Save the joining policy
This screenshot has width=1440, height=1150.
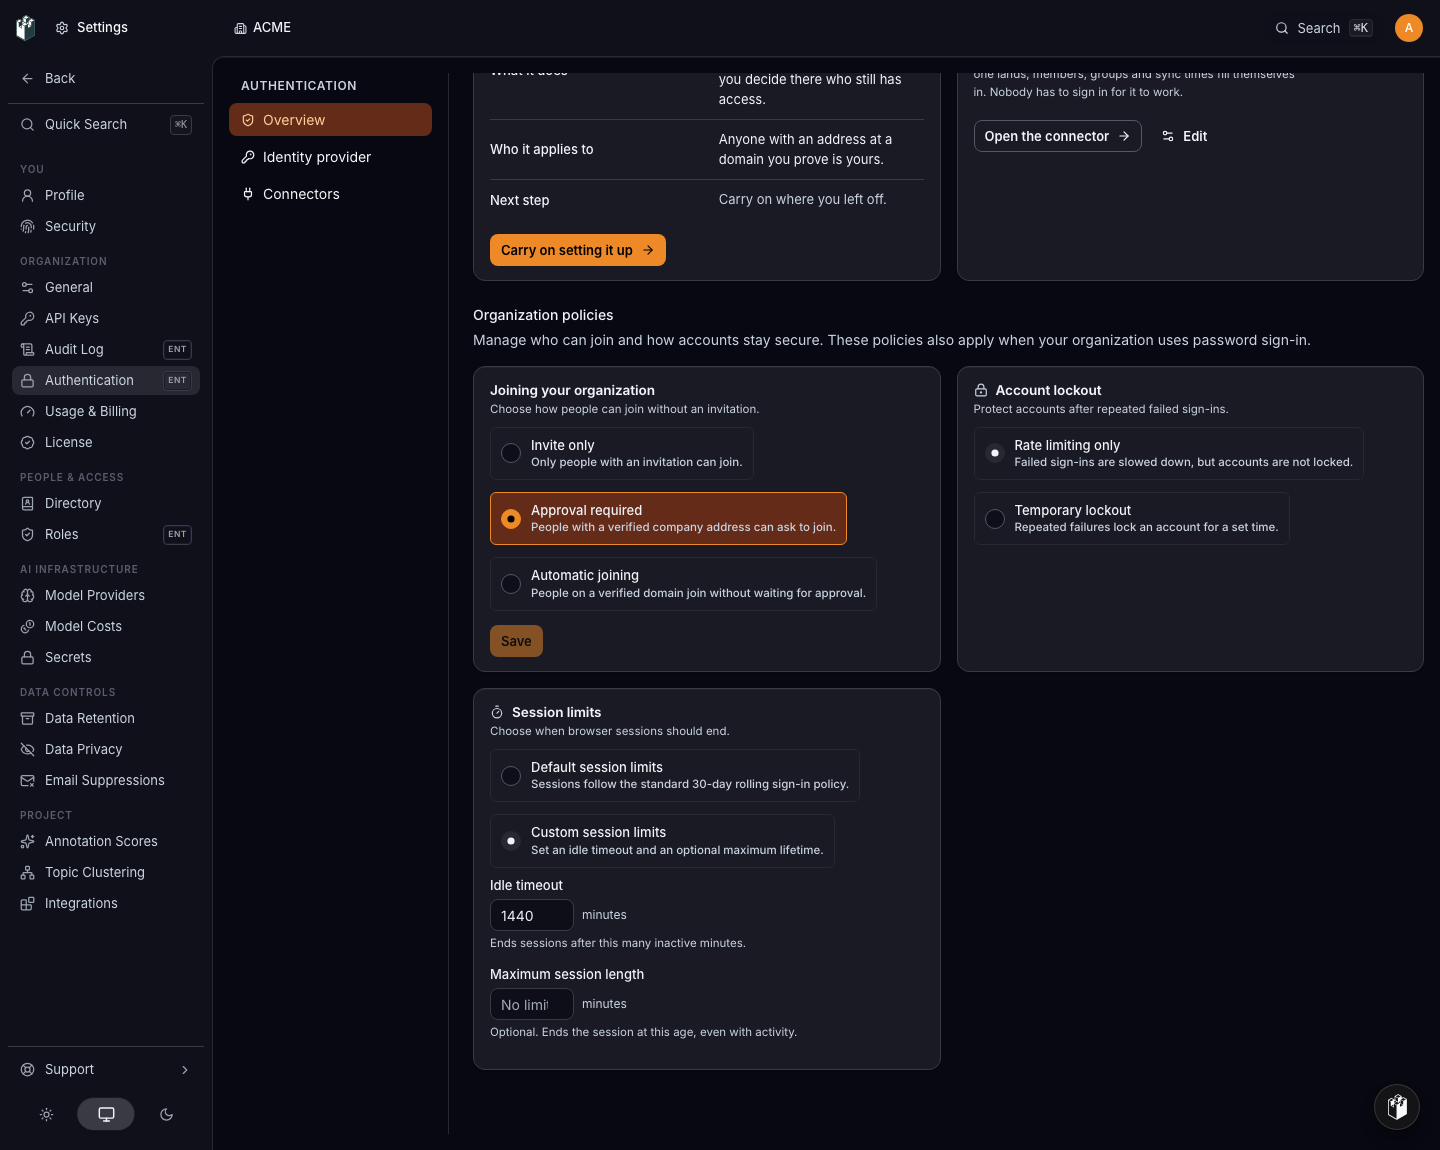(516, 641)
